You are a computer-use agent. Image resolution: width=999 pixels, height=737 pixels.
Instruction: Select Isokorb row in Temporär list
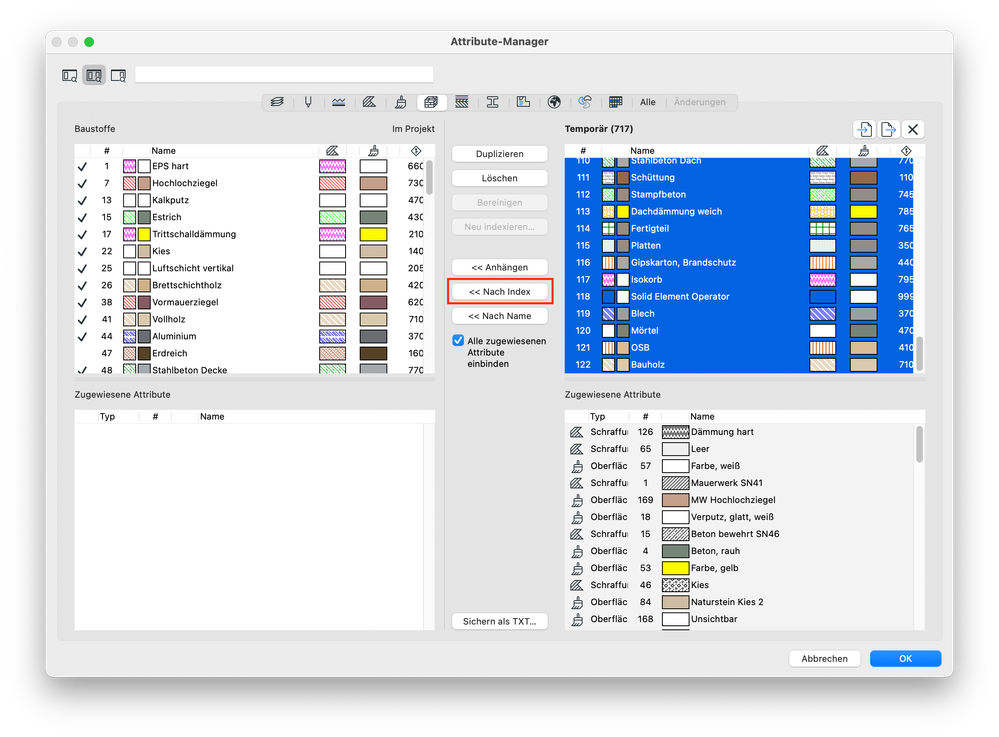739,280
